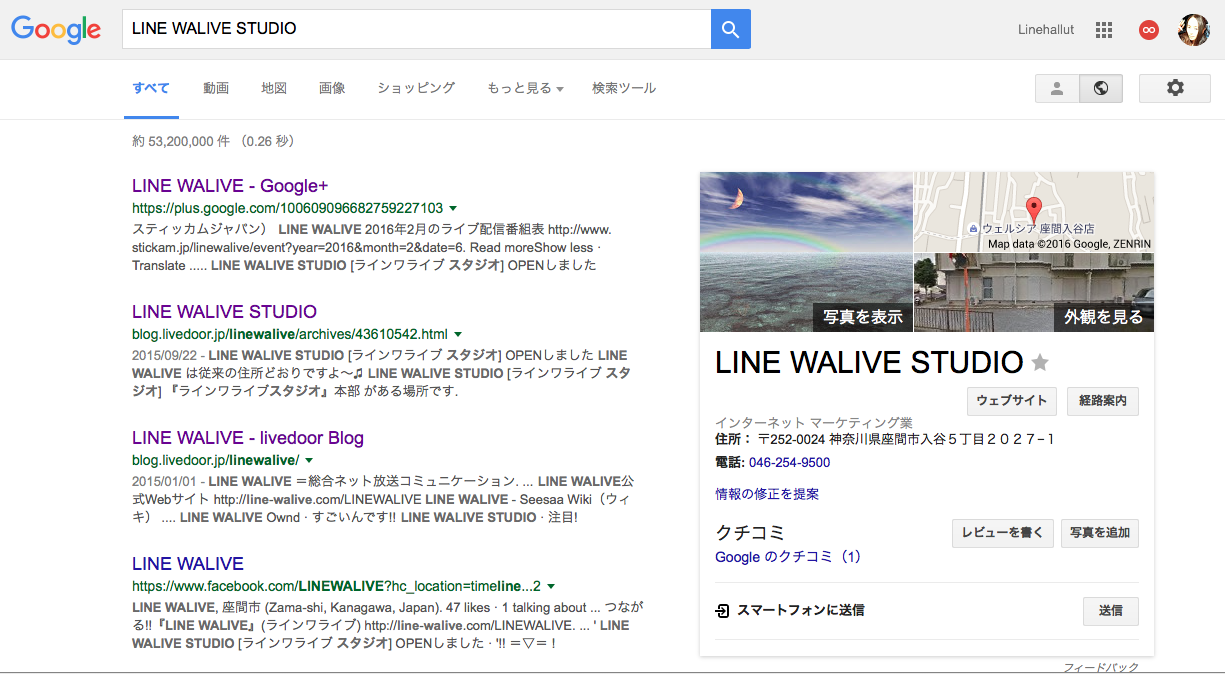The height and width of the screenshot is (674, 1225).
Task: Click the red map pin thumbnail
Action: click(1034, 211)
